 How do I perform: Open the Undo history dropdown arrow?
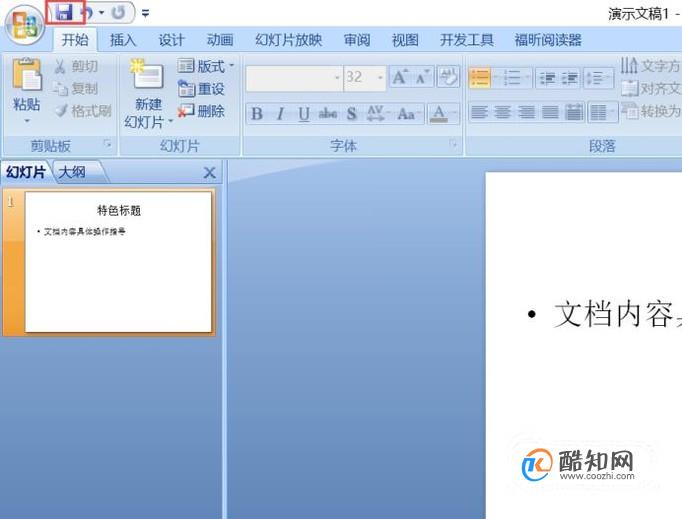pos(101,13)
